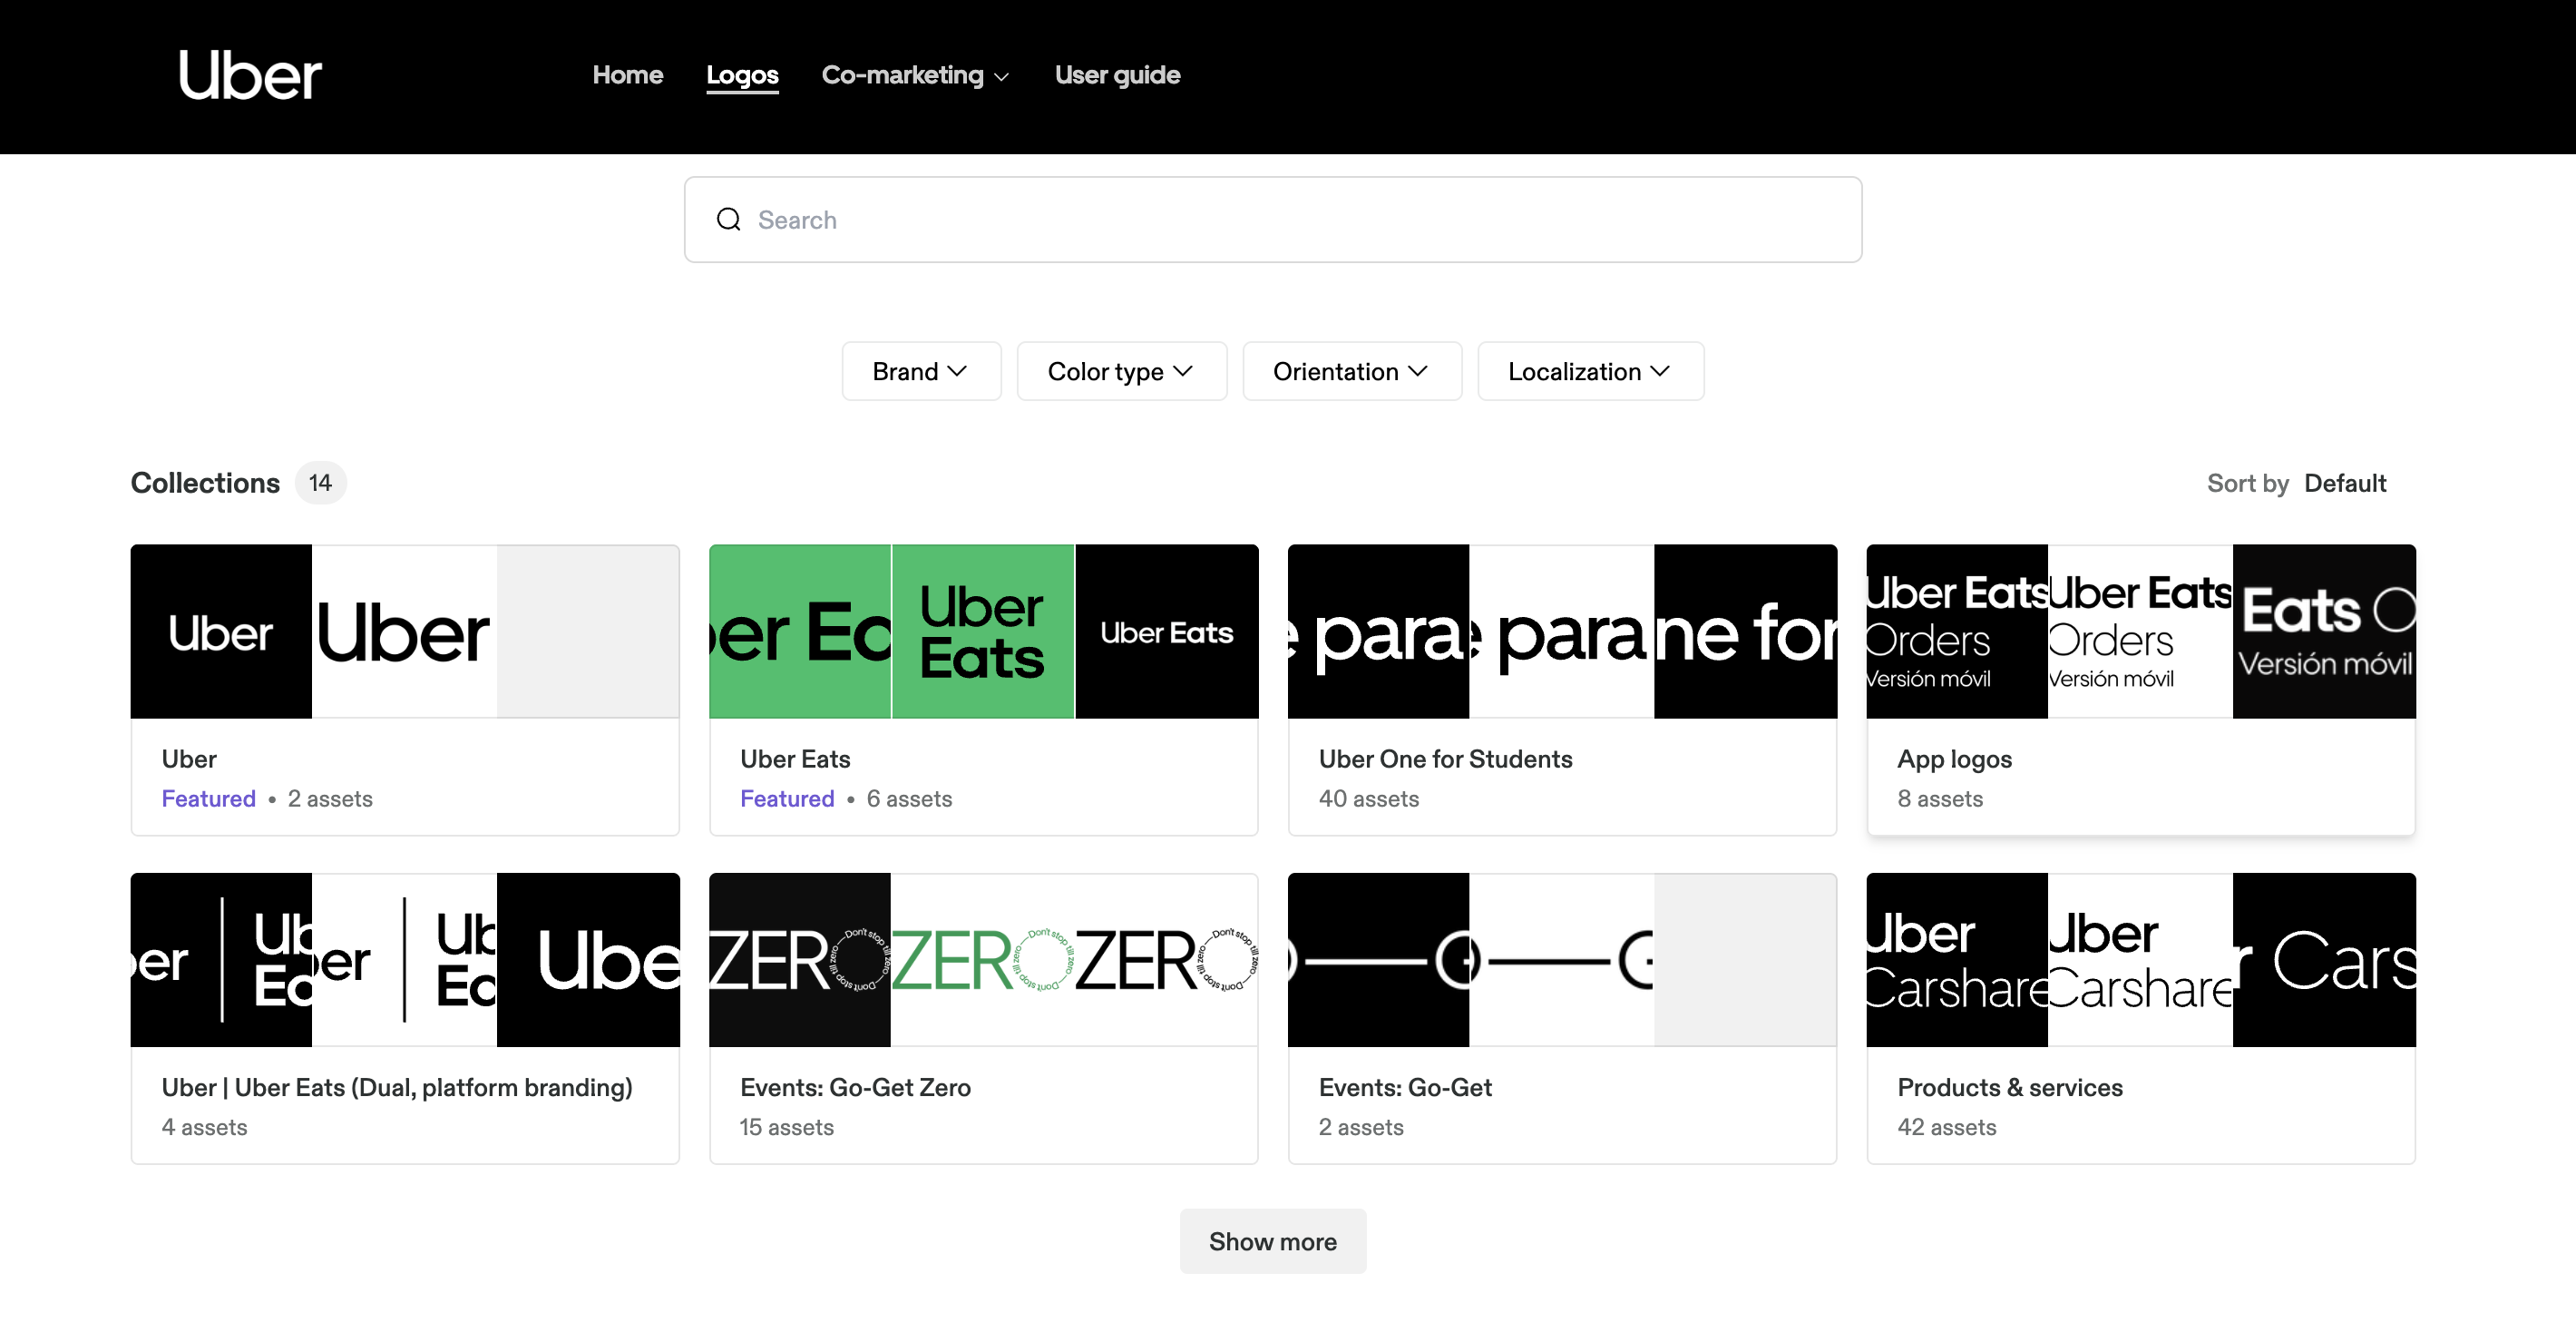
Task: Click 'ne for' black thumbnail in Students card
Action: click(x=1745, y=631)
